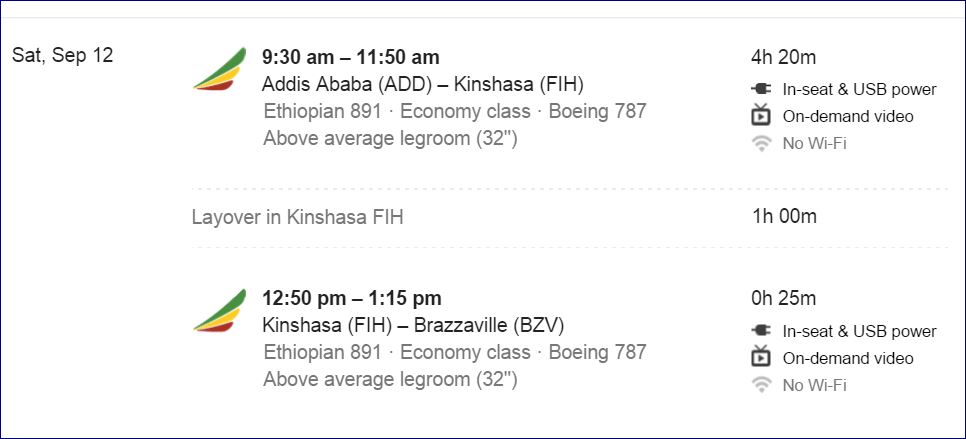The width and height of the screenshot is (966, 439).
Task: Click the In-seat & USB power label in first flight
Action: [859, 89]
